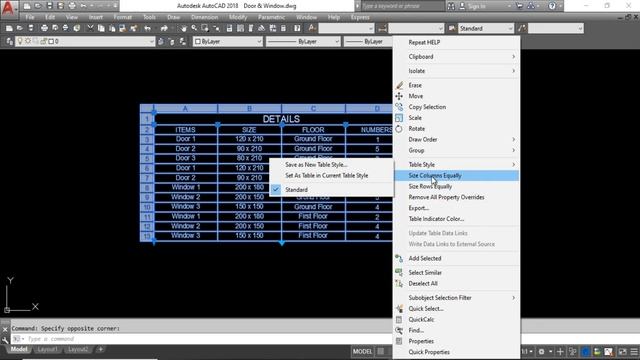Open the File menu
The width and height of the screenshot is (640, 360).
point(30,17)
